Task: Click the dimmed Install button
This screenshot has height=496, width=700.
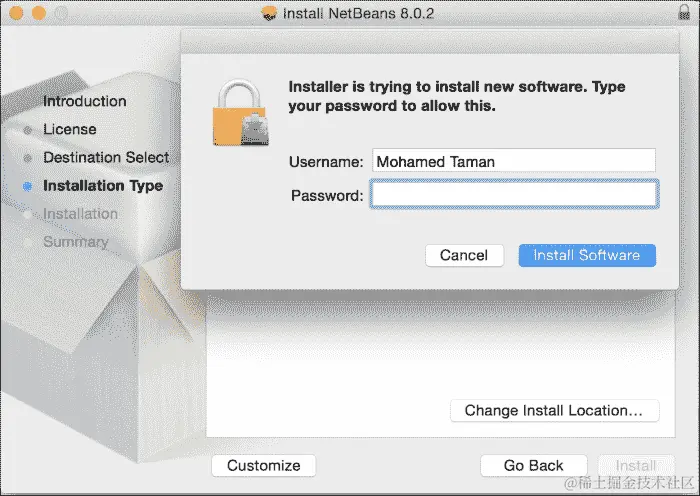Action: click(636, 466)
